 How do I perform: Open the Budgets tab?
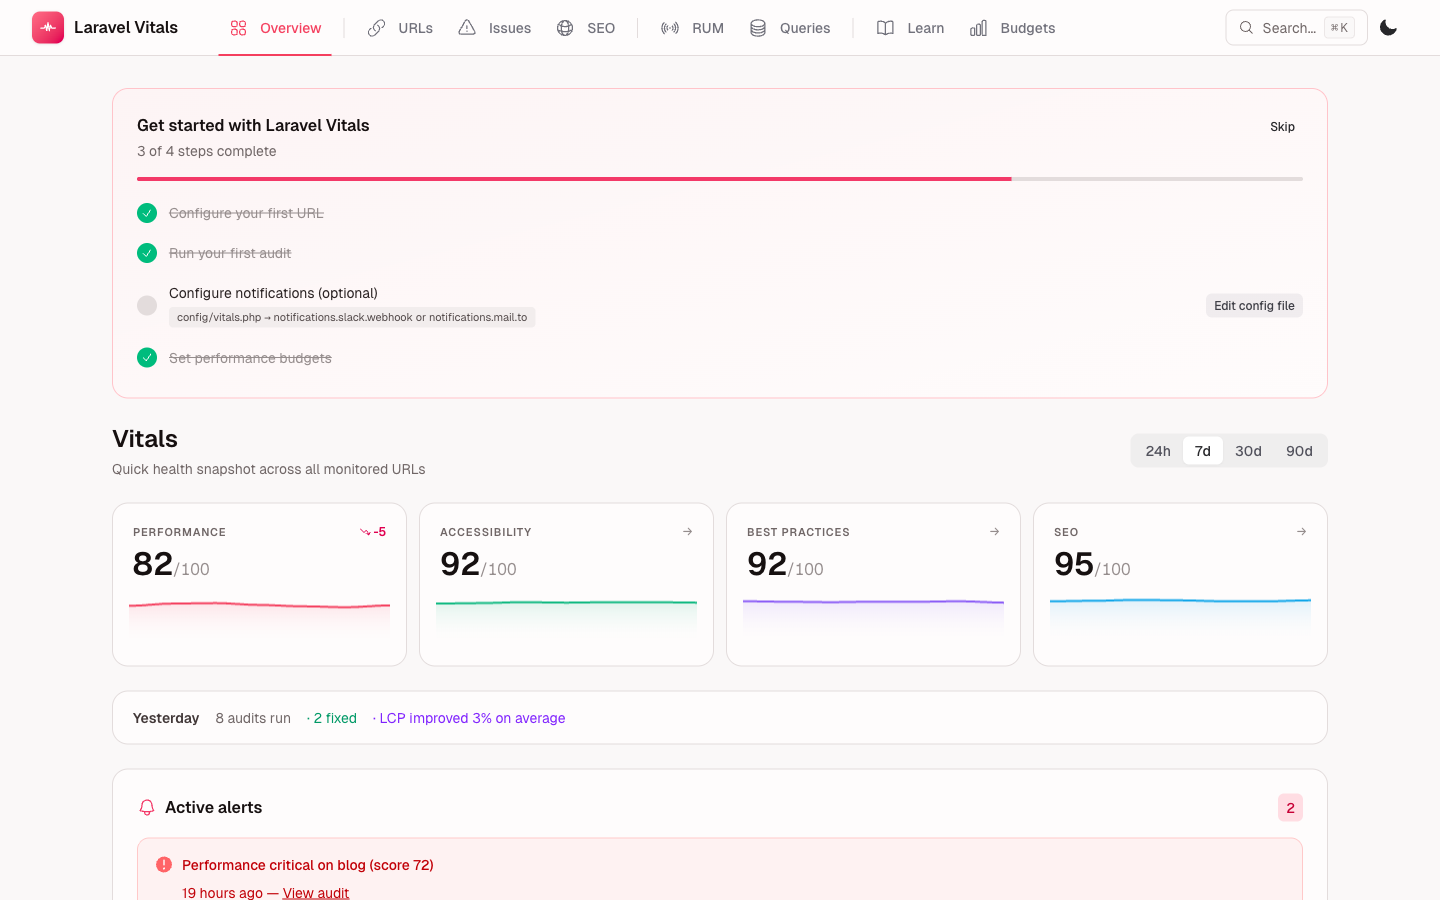coord(1012,28)
